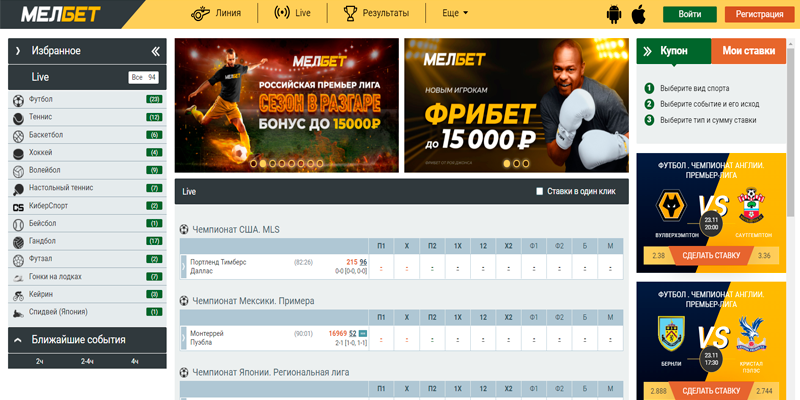Select the Футбол football icon in sidebar

click(x=18, y=100)
